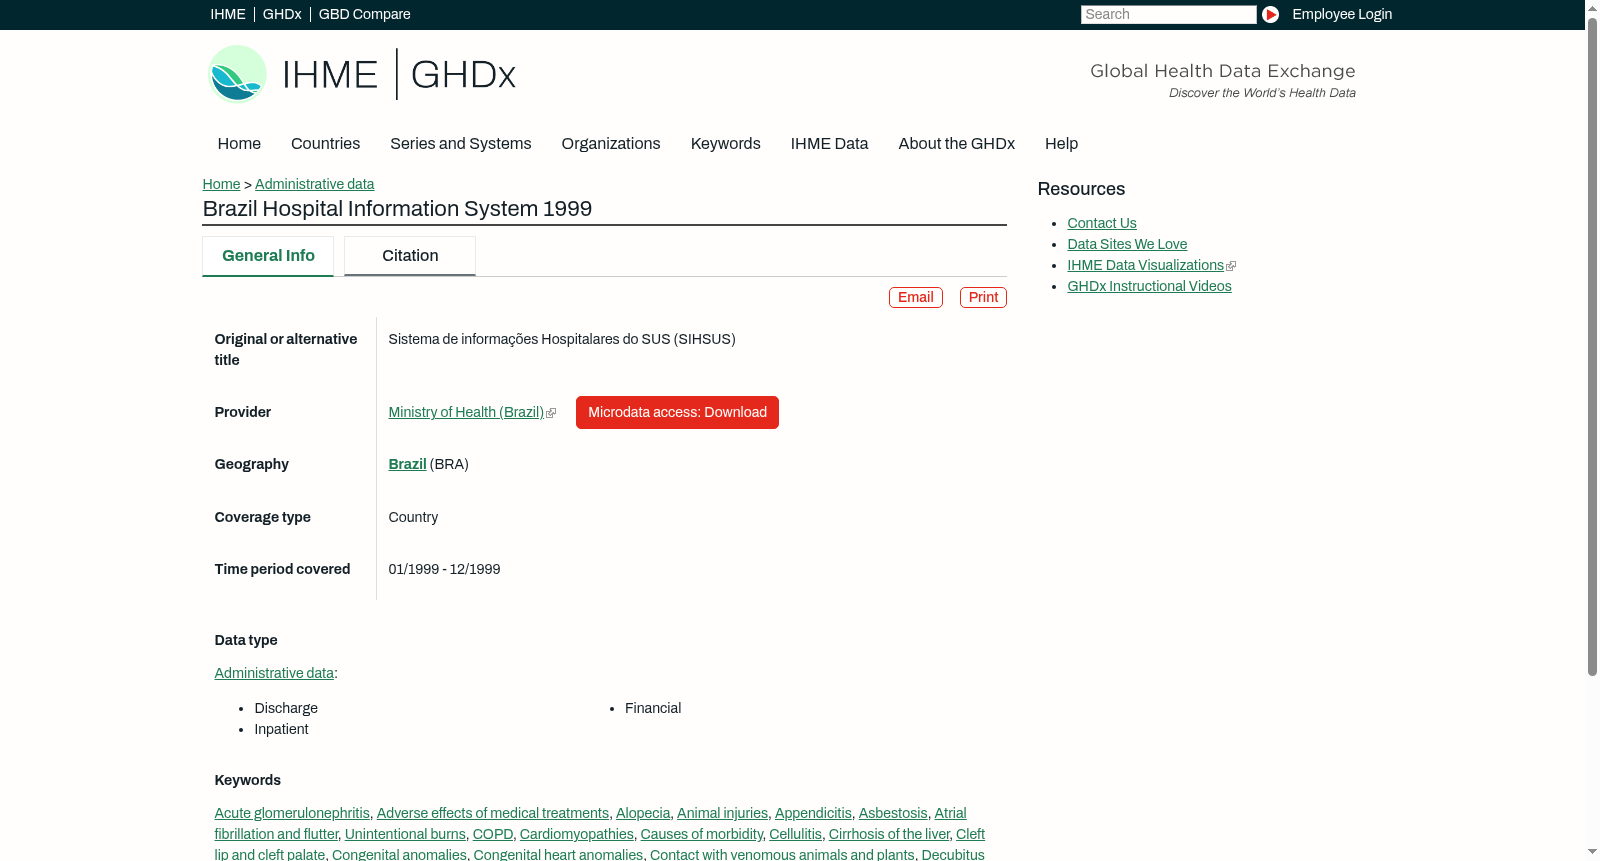This screenshot has height=861, width=1600.
Task: Open GHDx link in top bar
Action: [282, 14]
